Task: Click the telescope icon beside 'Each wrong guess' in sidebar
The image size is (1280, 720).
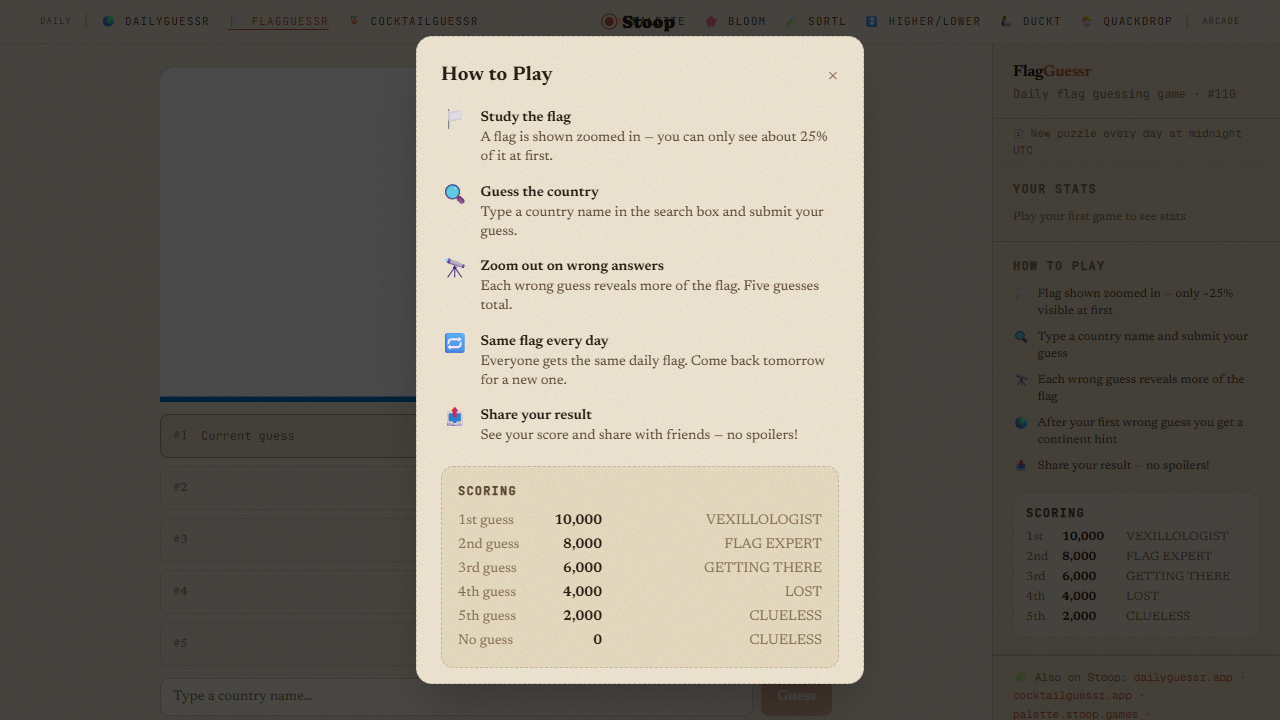Action: pos(1021,380)
